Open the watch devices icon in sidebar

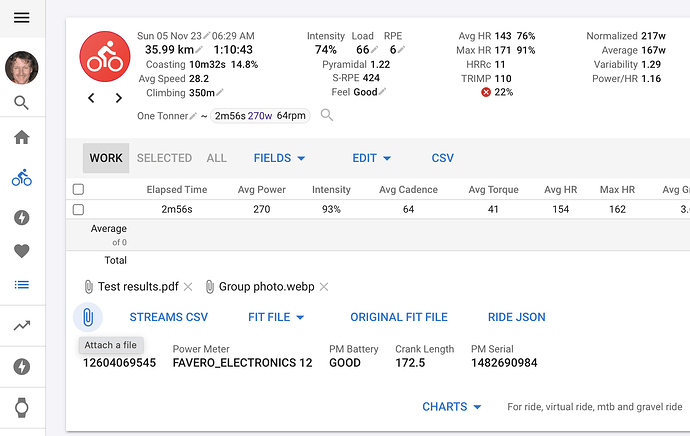tap(22, 407)
